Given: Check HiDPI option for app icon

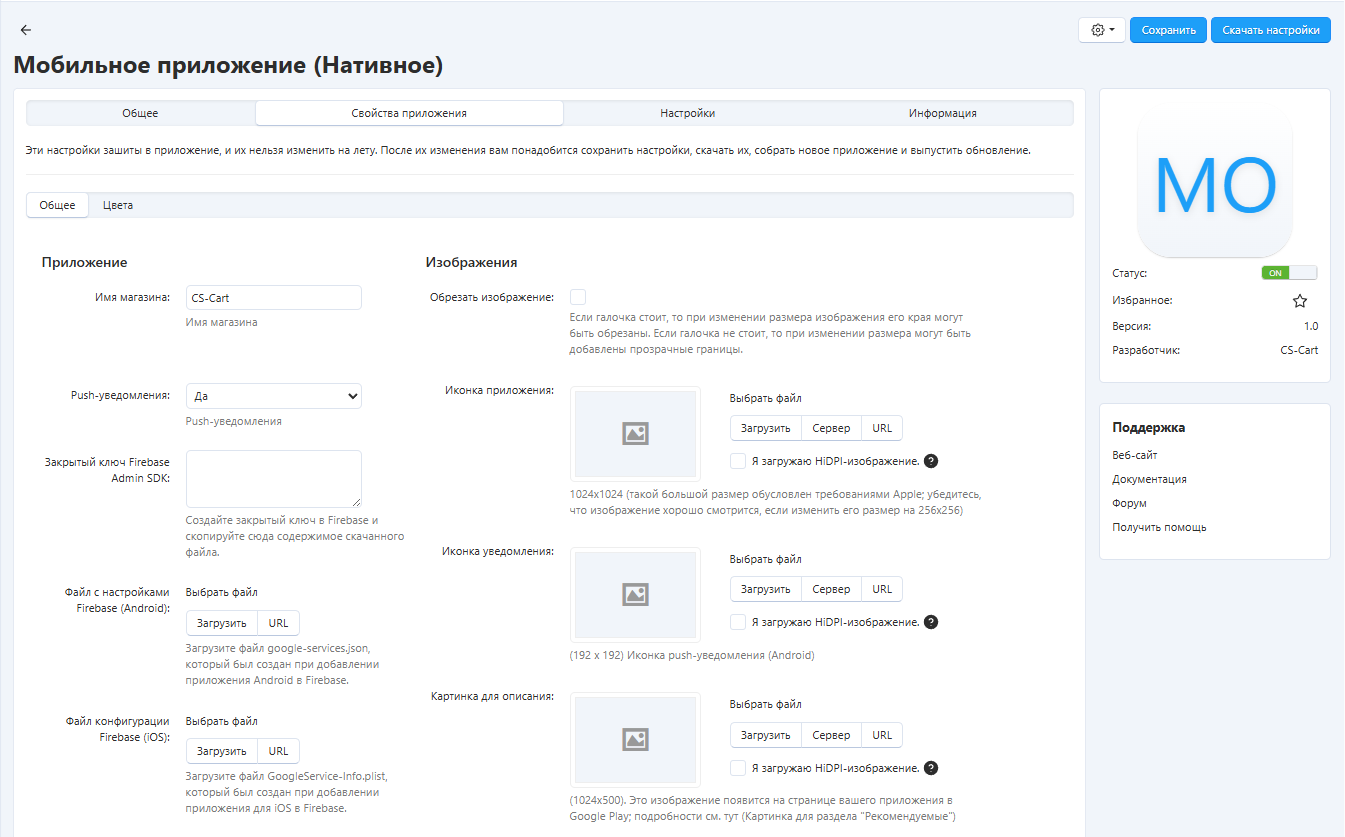Looking at the screenshot, I should tap(738, 461).
